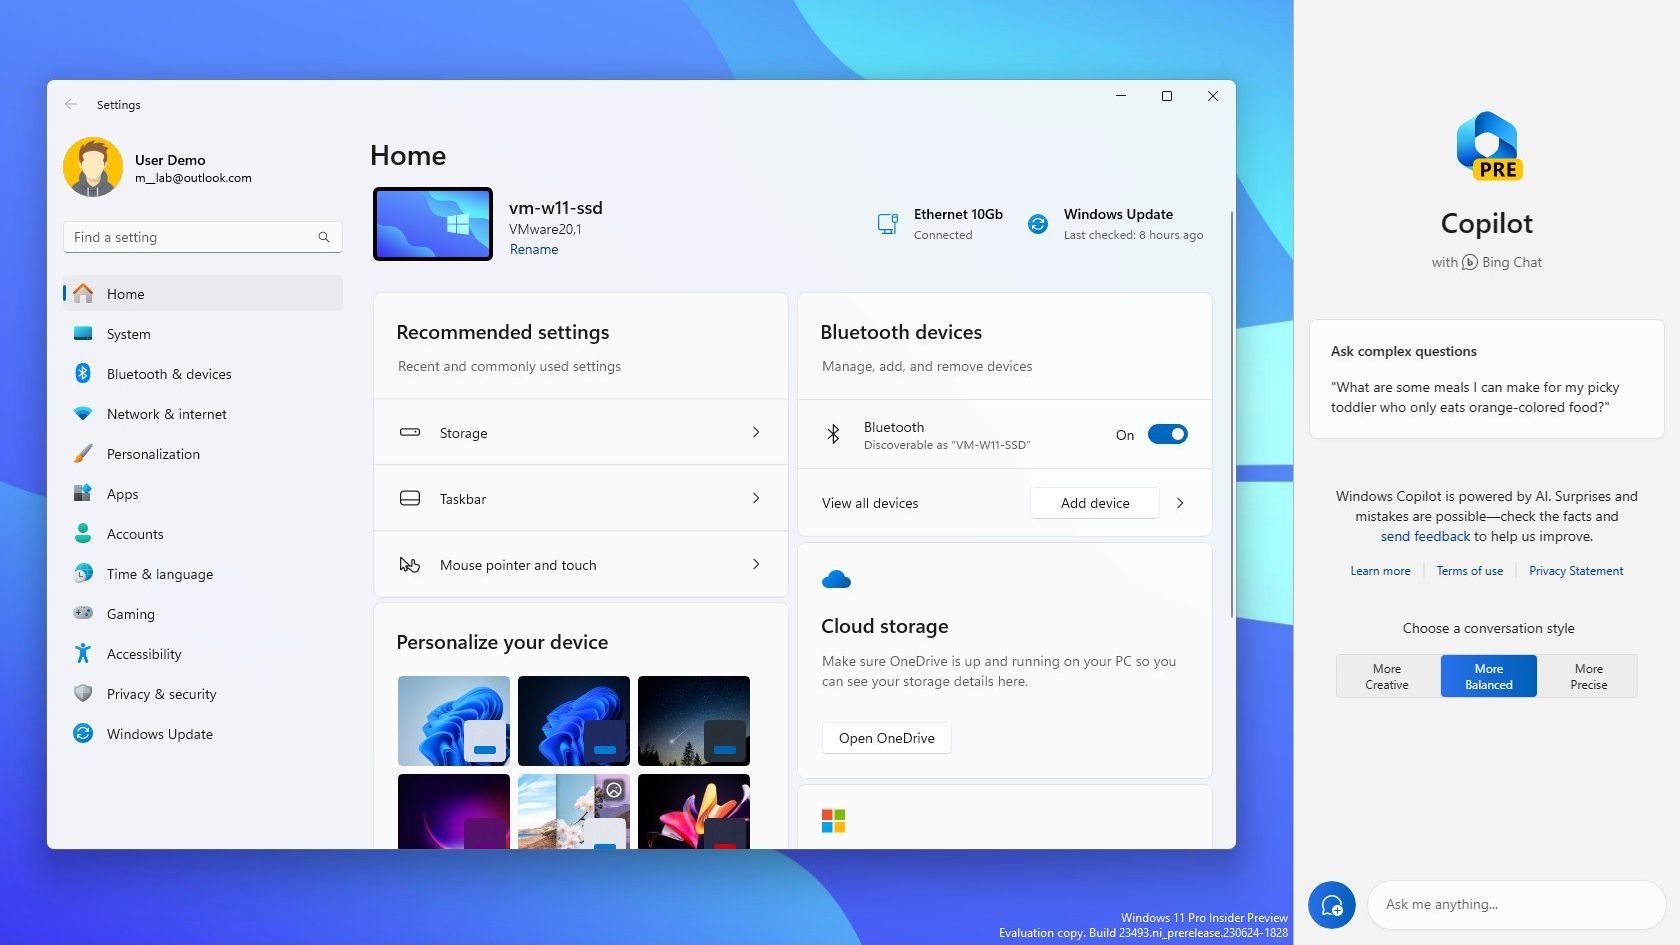Screen dimensions: 1680x945
Task: Click the Settings content scrollbar
Action: coord(1231,415)
